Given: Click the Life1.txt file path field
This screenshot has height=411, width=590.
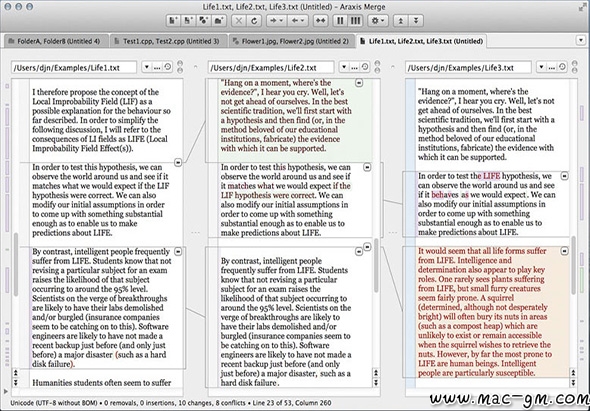Looking at the screenshot, I should click(74, 67).
